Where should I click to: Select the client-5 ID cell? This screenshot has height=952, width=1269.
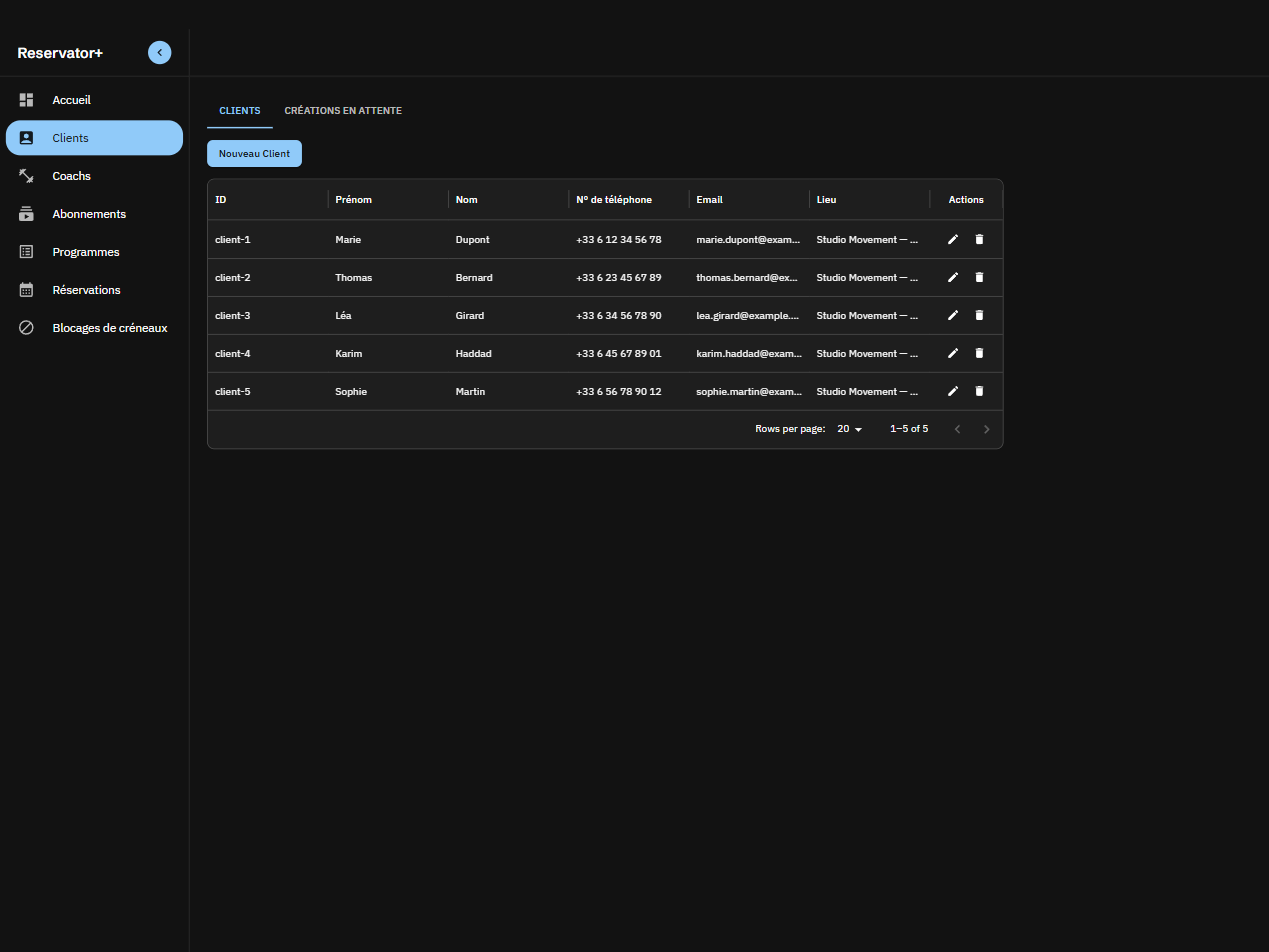pos(267,392)
